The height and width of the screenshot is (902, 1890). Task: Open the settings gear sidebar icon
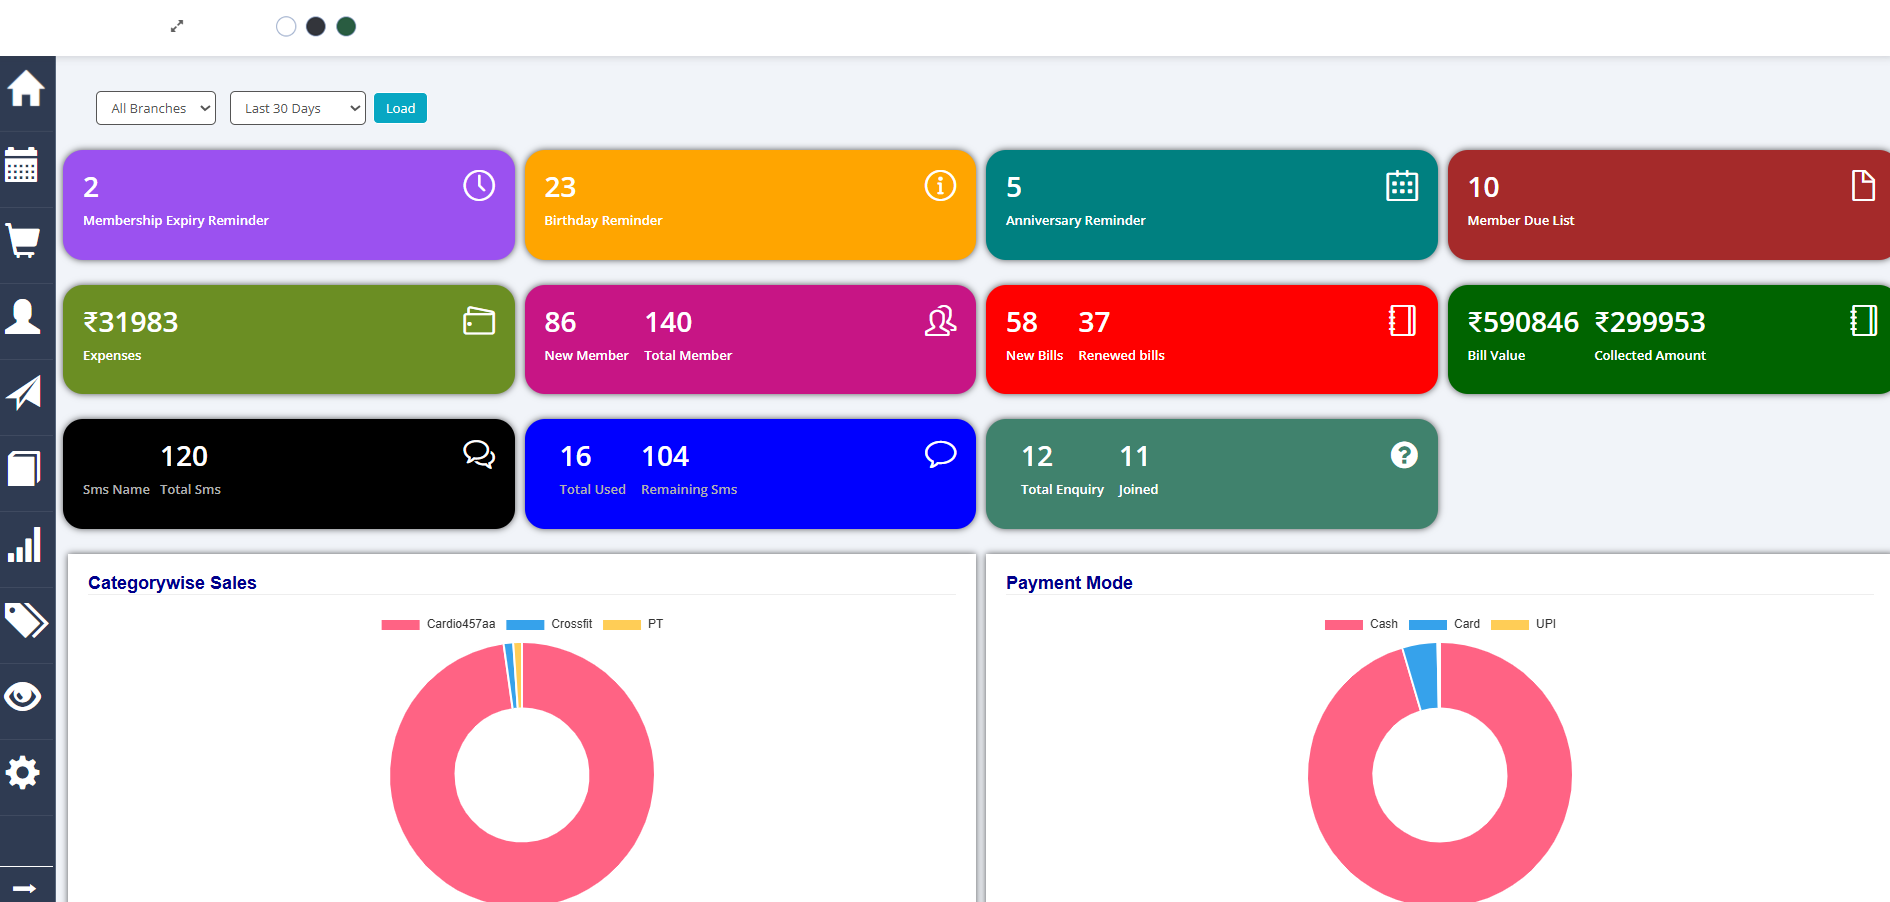(x=23, y=772)
